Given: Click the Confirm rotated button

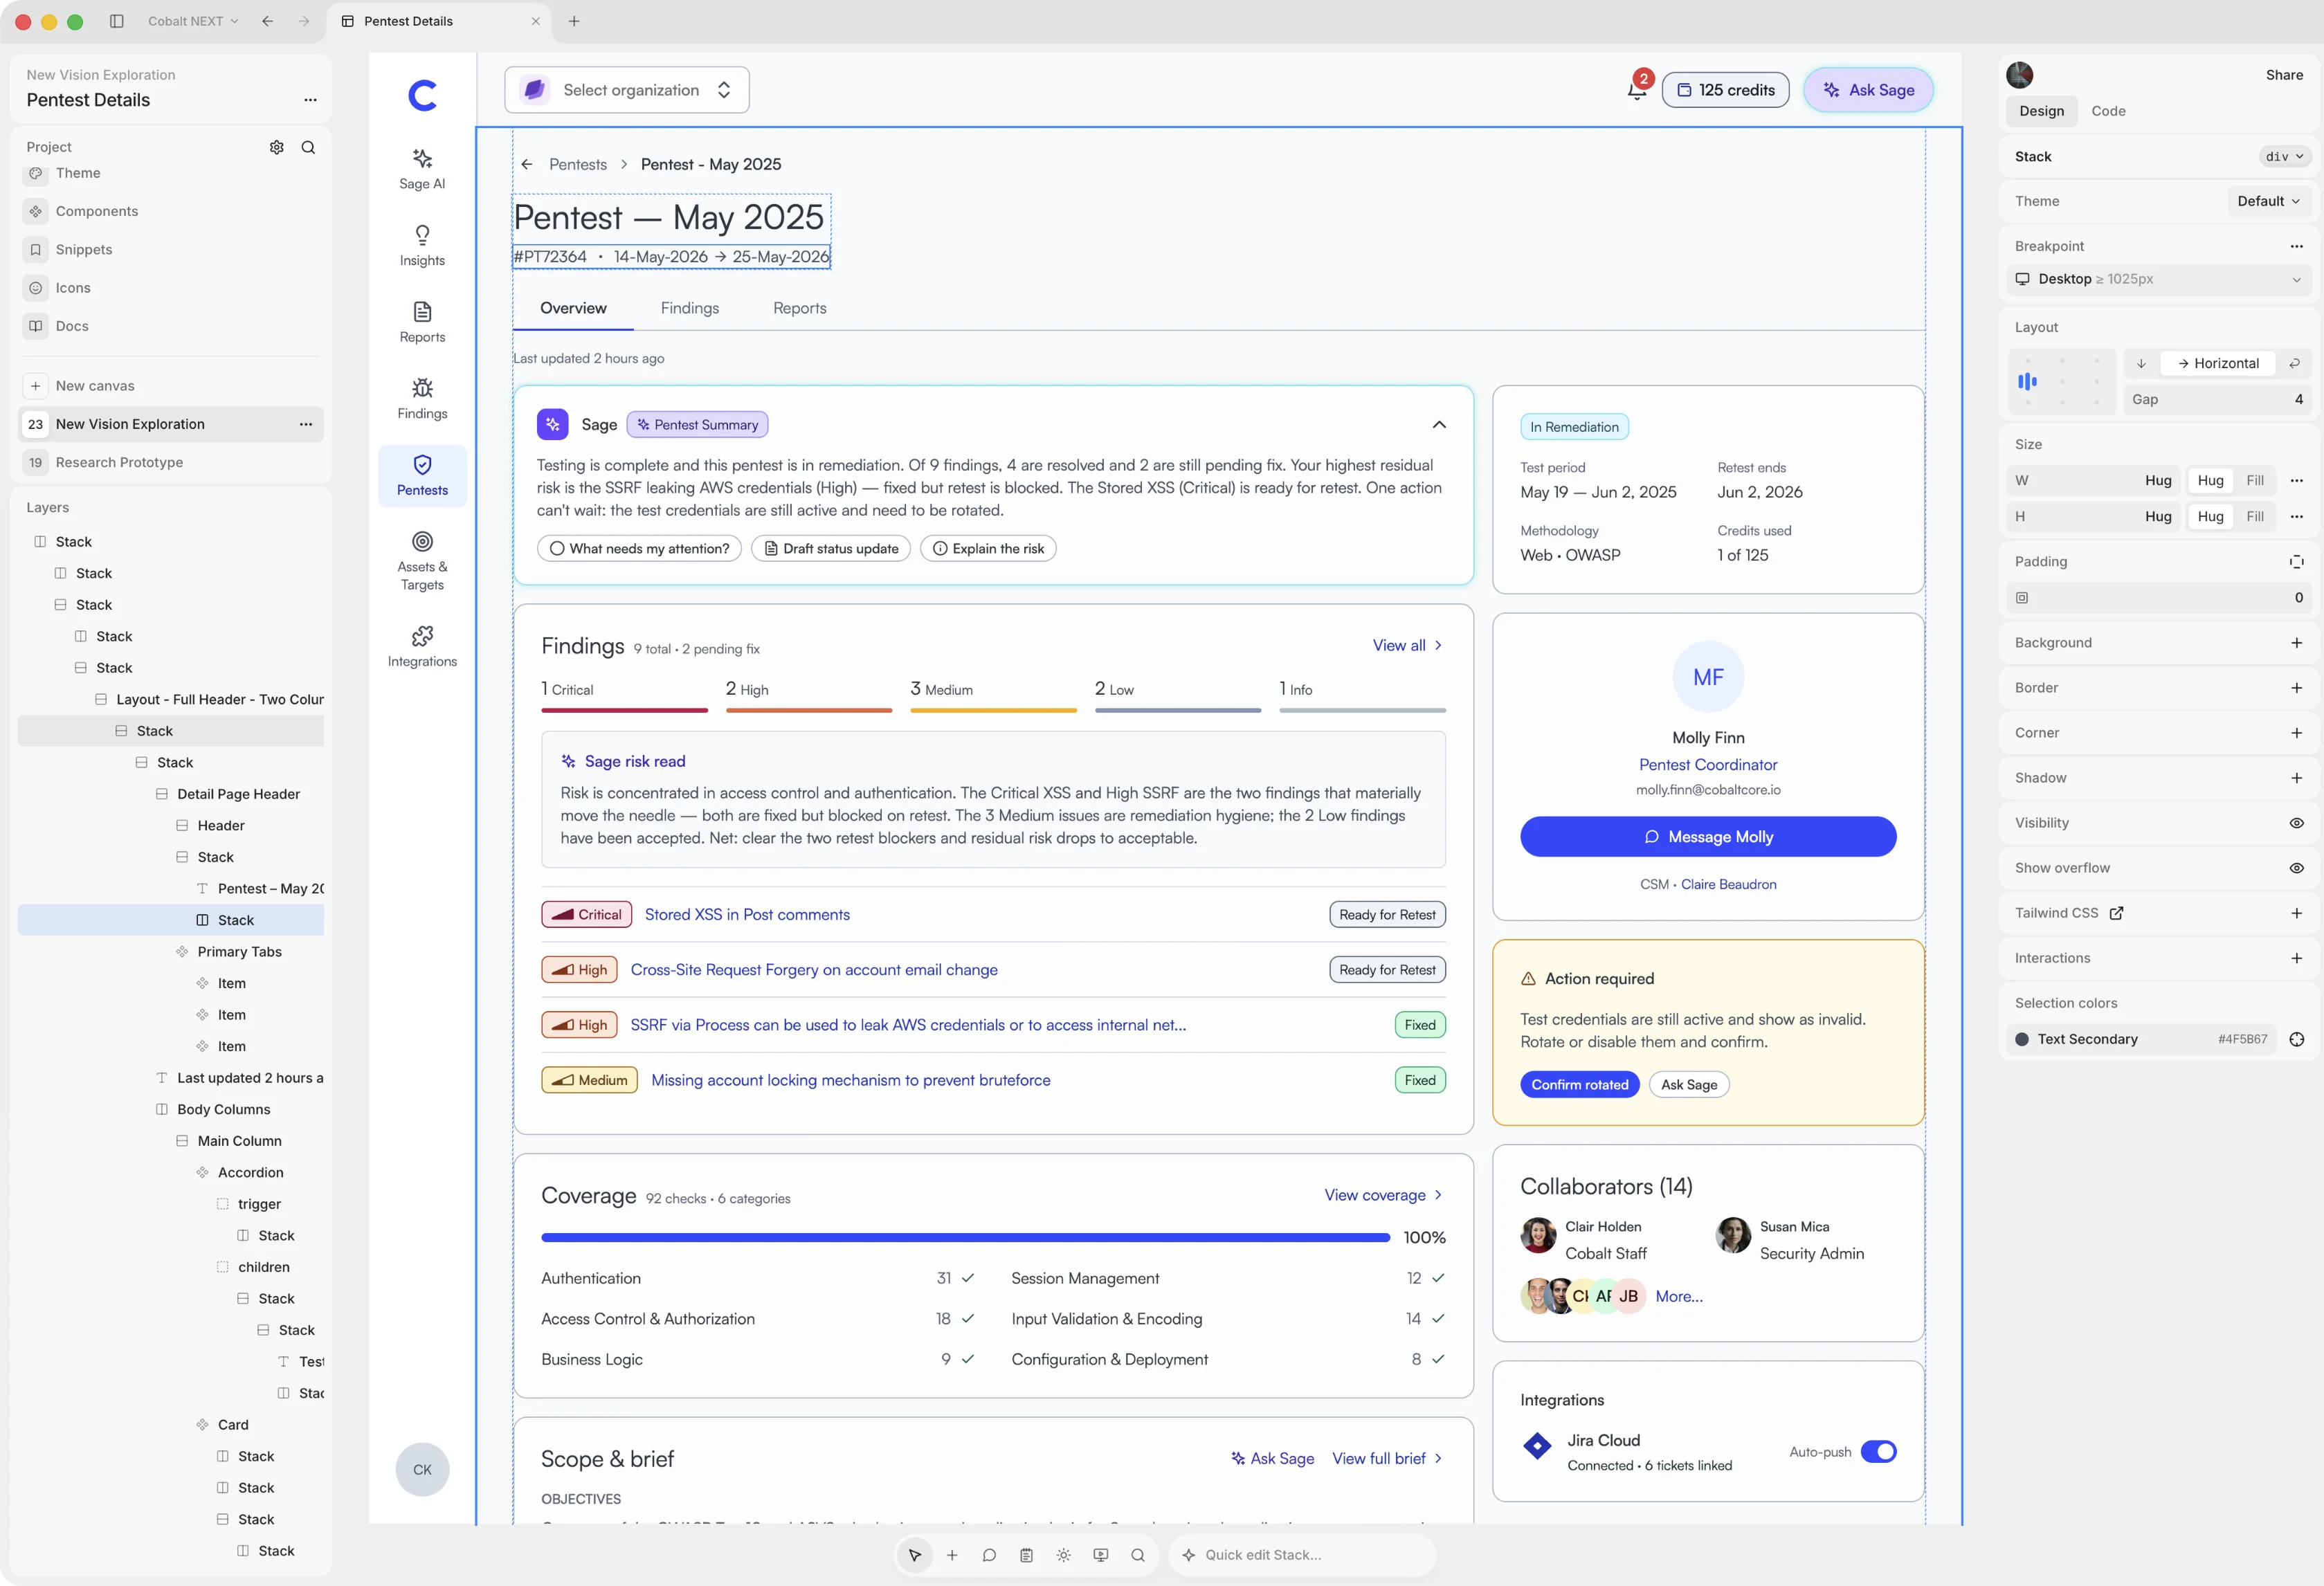Looking at the screenshot, I should [1579, 1084].
